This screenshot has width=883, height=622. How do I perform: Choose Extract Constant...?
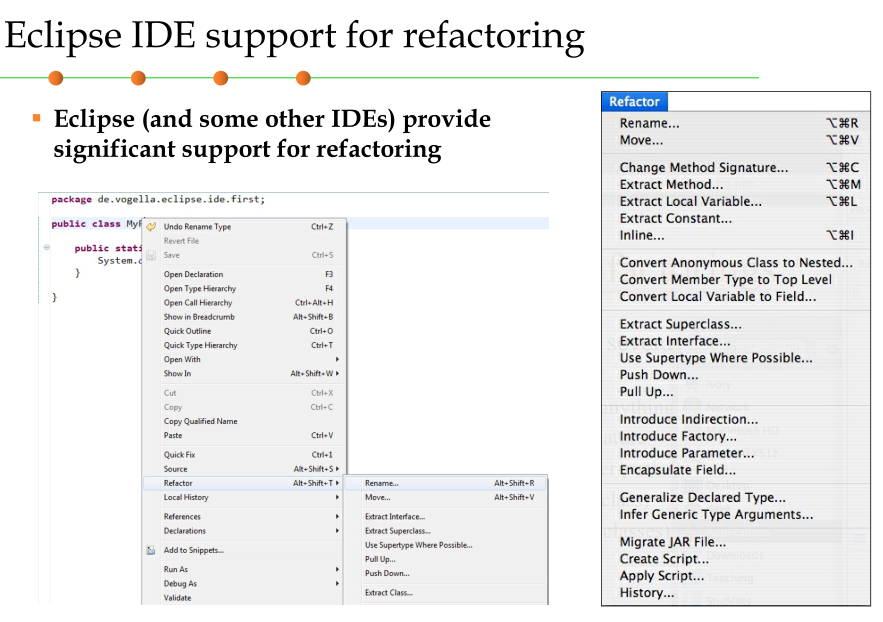736,218
